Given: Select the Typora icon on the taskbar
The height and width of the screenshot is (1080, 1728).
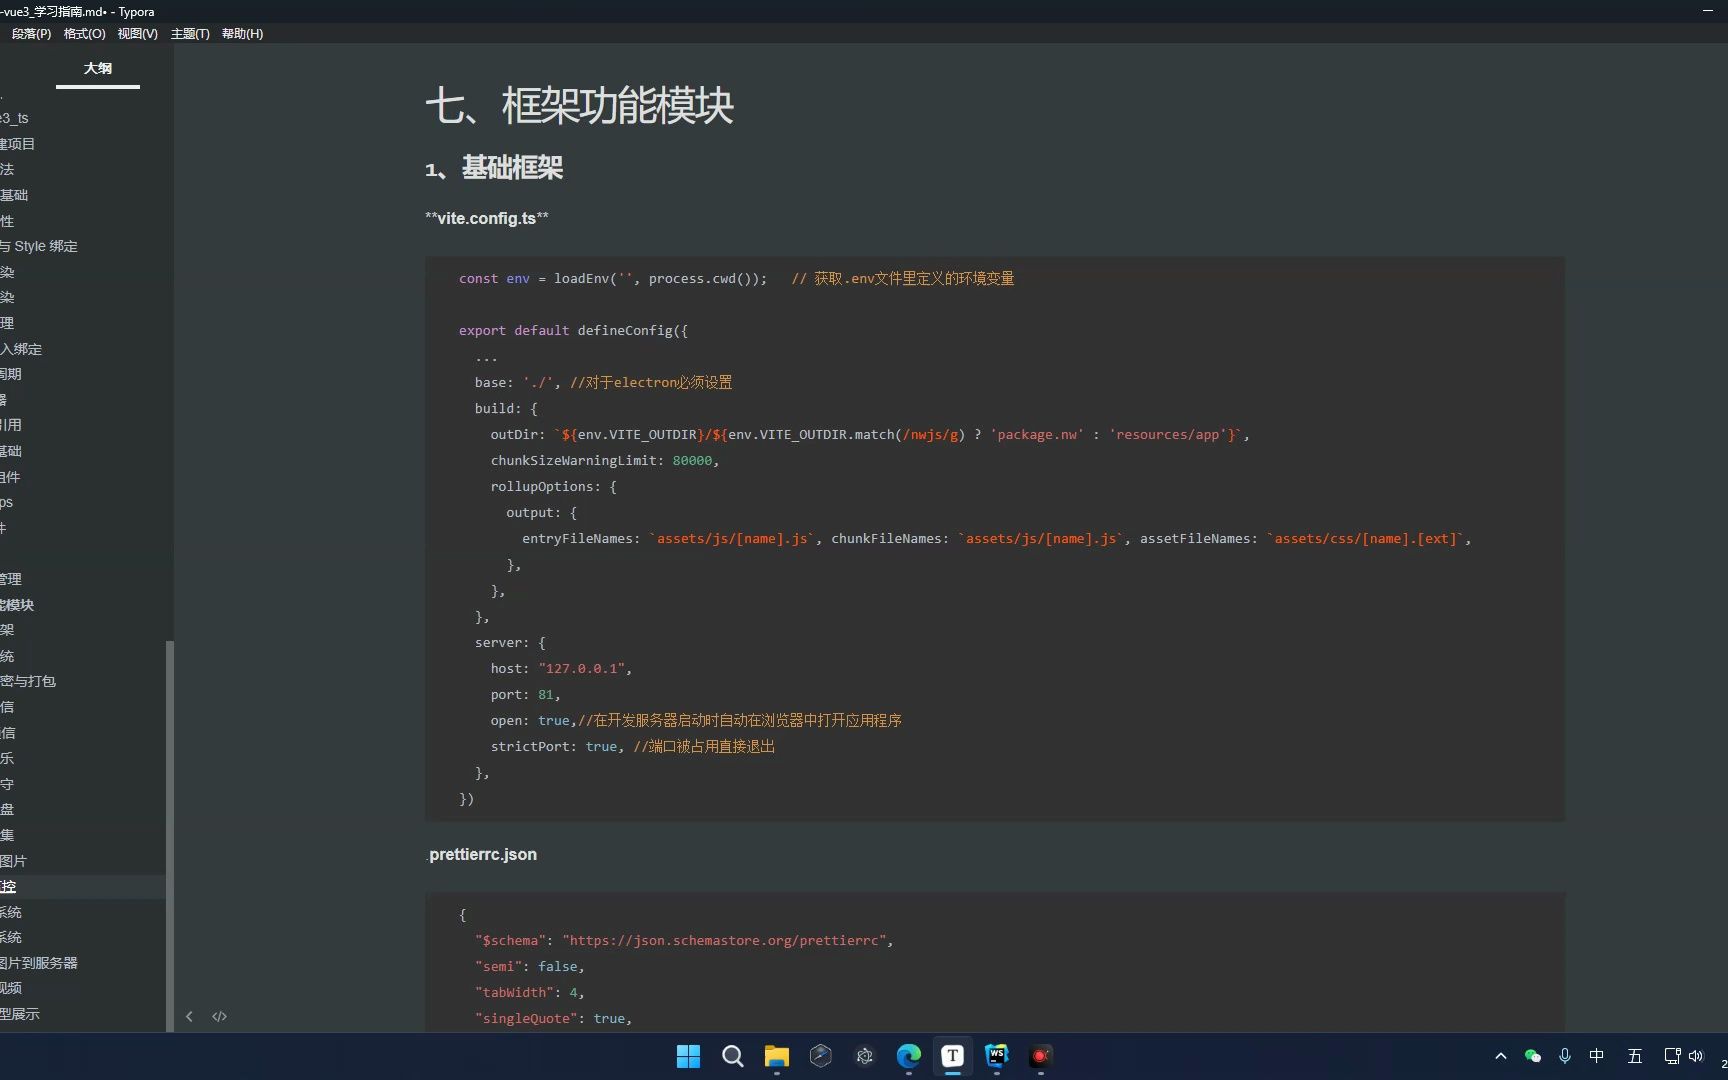Looking at the screenshot, I should [952, 1056].
